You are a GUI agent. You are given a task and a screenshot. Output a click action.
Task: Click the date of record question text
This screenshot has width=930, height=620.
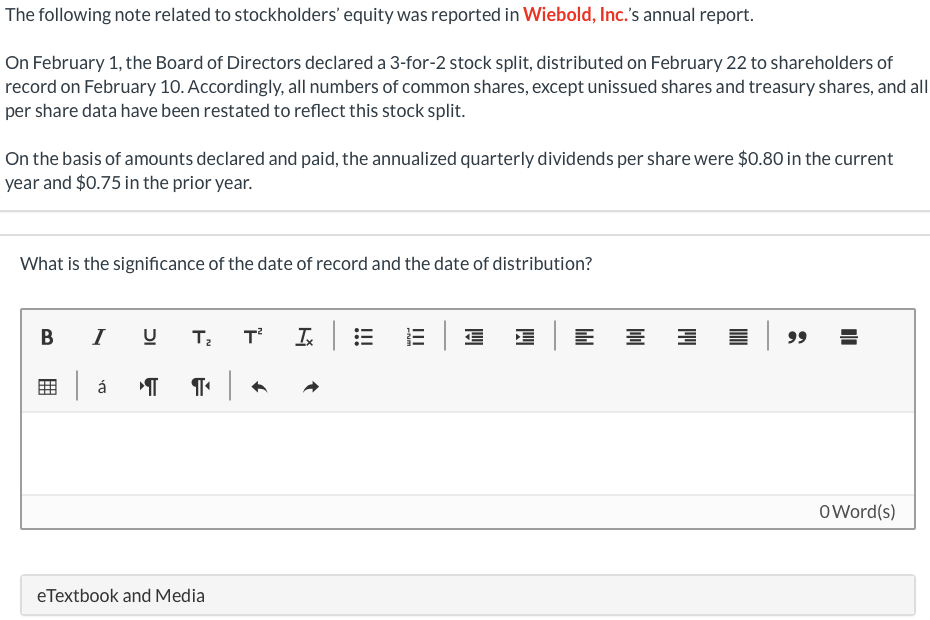(306, 263)
